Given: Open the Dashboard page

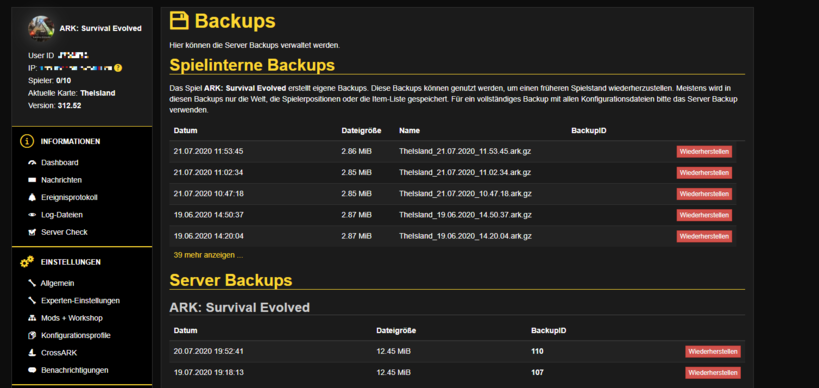Looking at the screenshot, I should click(x=60, y=163).
